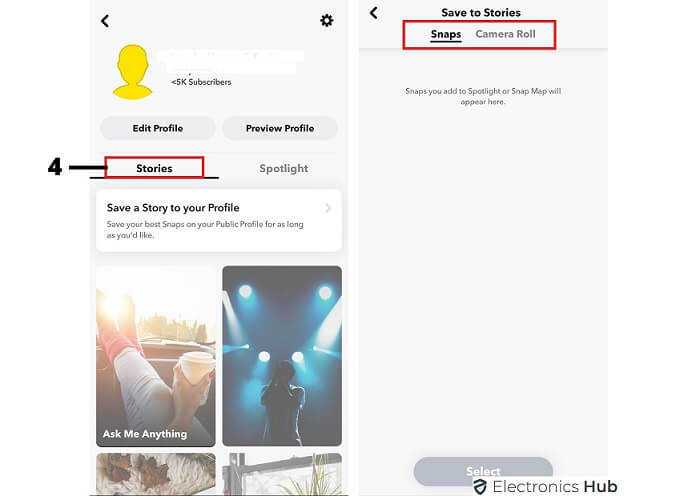Open settings with the gear icon
This screenshot has width=700, height=496.
pos(326,21)
